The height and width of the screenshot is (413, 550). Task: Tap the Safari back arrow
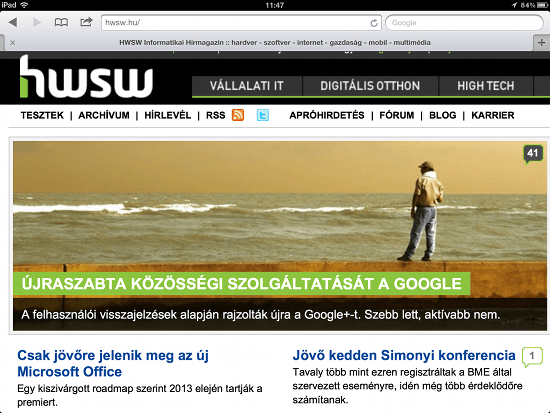click(x=13, y=22)
